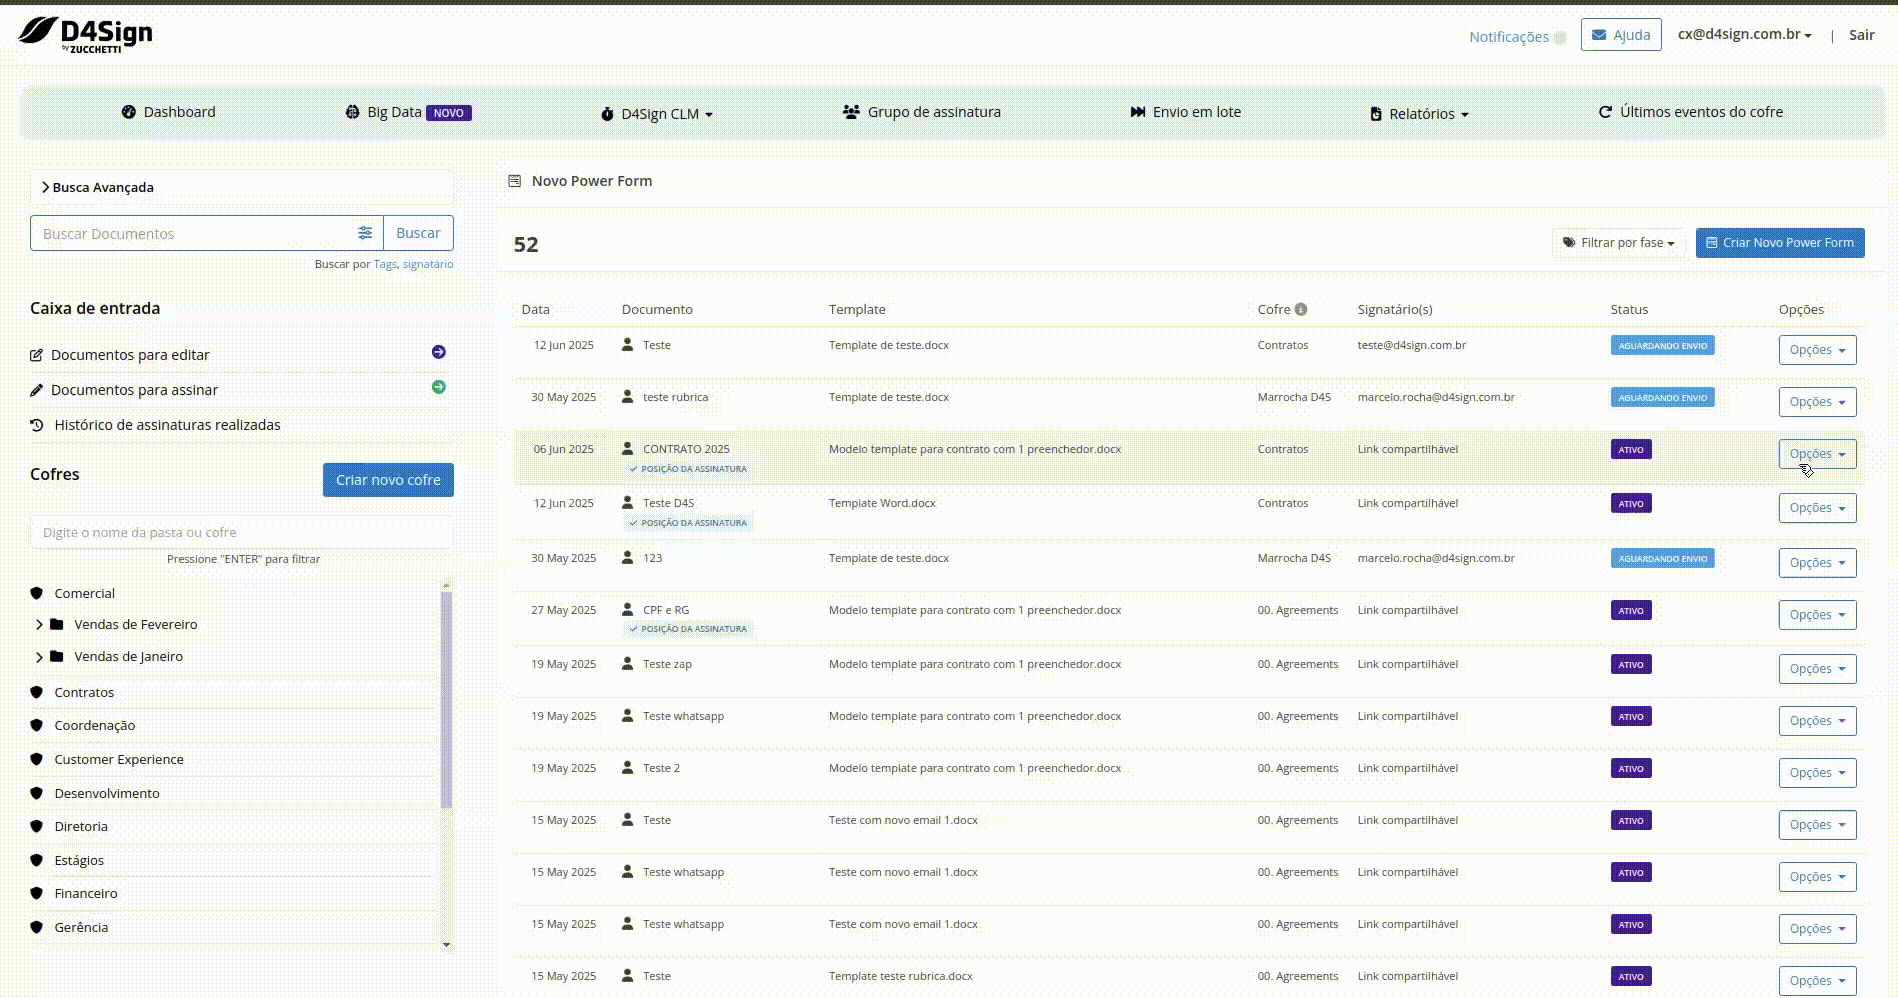This screenshot has height=998, width=1898.
Task: Click the green arrow beside Documentos para assinar
Action: coord(439,387)
